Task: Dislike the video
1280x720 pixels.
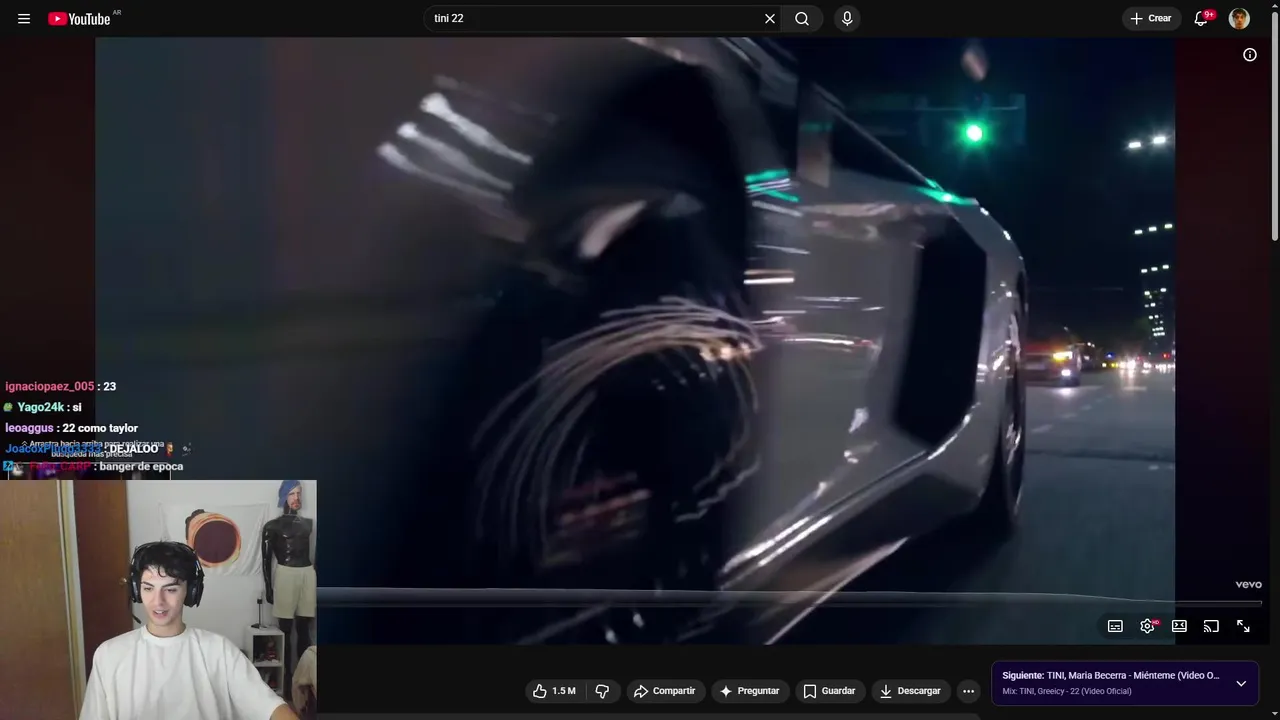Action: click(602, 691)
